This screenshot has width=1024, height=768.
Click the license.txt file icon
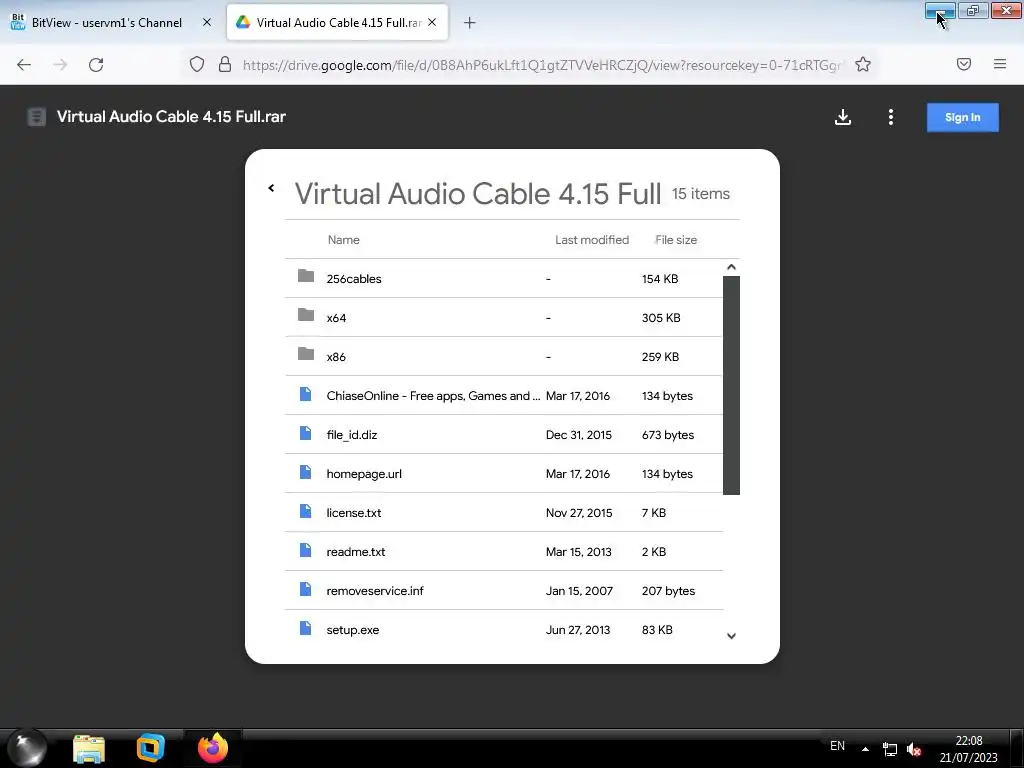click(305, 511)
